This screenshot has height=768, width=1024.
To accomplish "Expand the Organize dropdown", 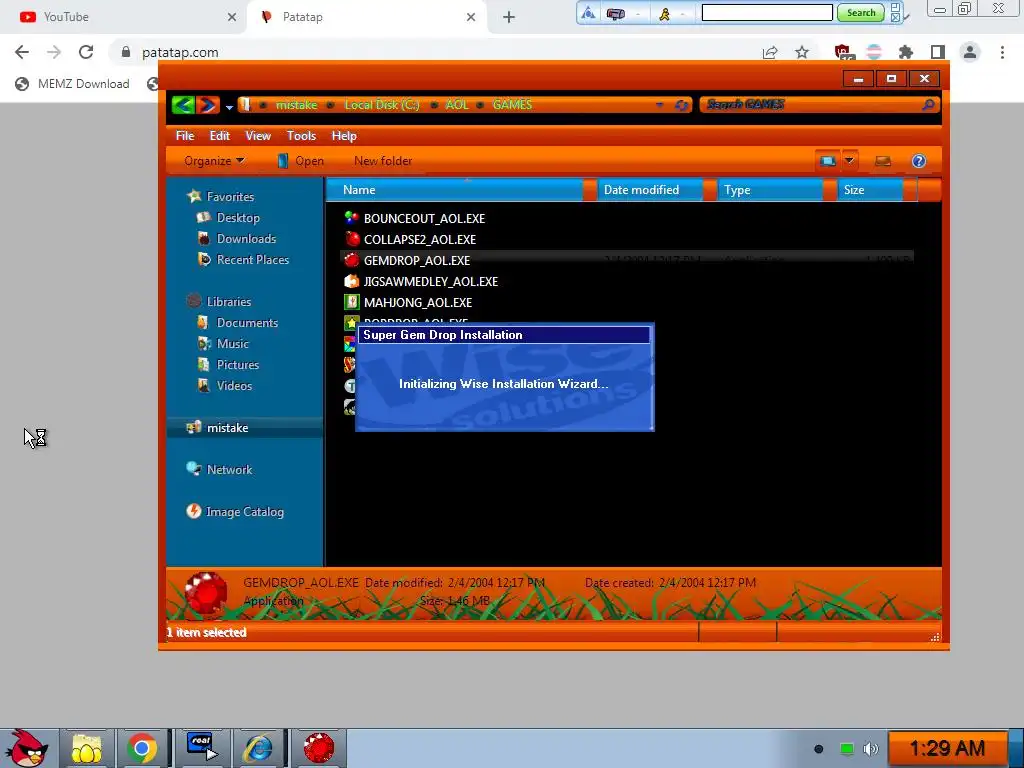I will click(214, 161).
